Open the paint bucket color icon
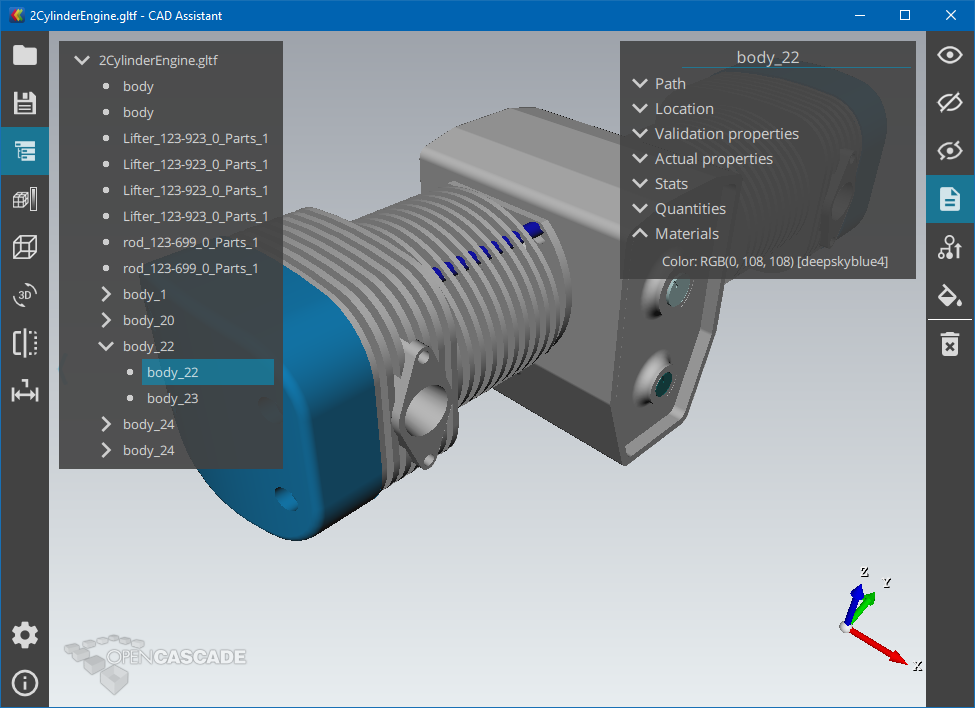This screenshot has width=975, height=708. (949, 295)
